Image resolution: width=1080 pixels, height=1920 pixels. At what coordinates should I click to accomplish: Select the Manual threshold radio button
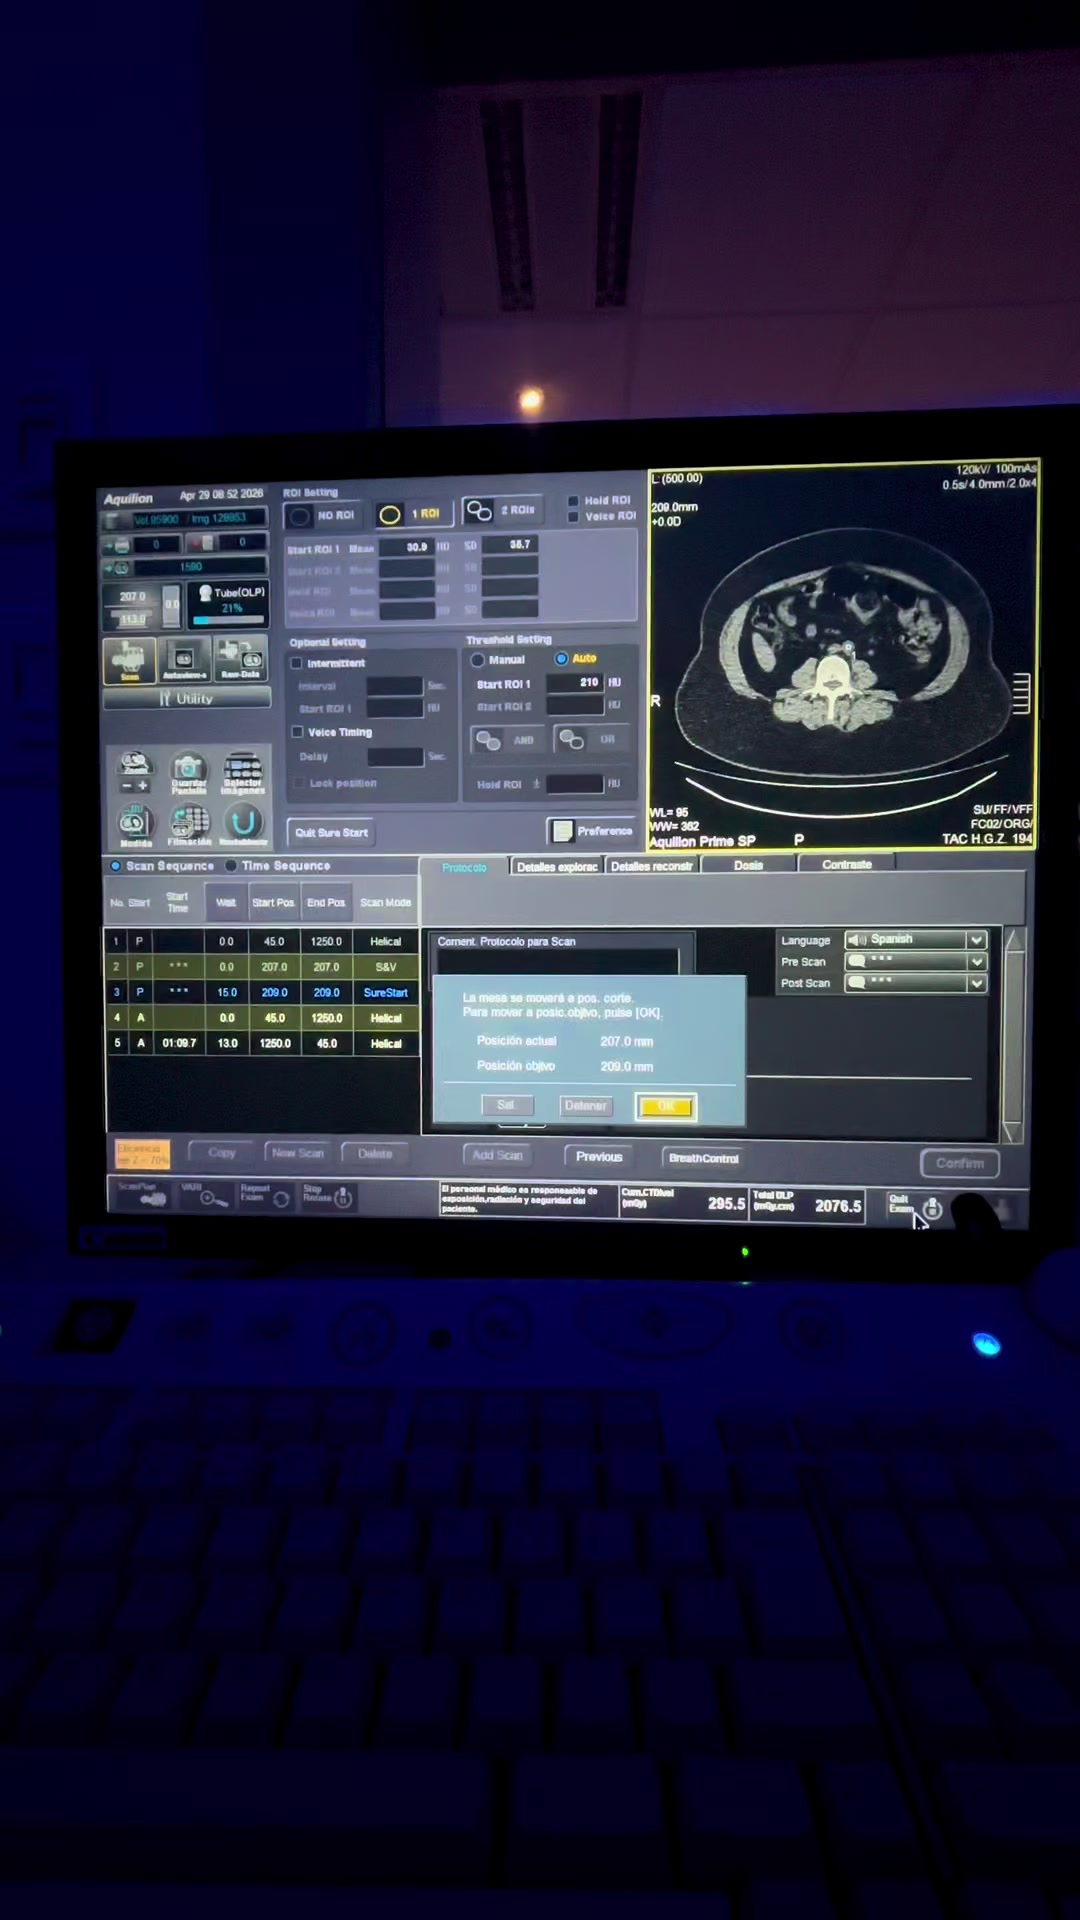(x=478, y=660)
